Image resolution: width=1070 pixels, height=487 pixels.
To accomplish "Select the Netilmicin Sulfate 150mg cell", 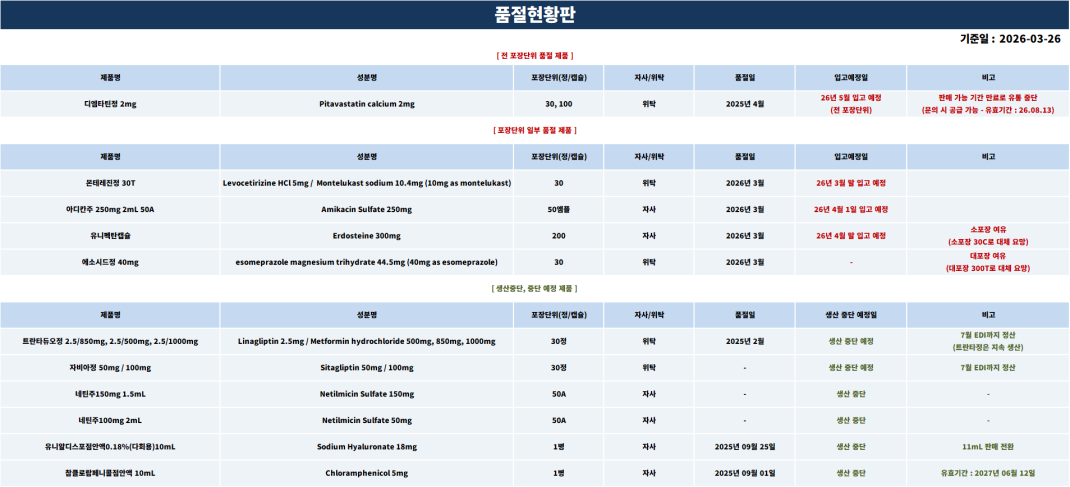I will click(x=366, y=394).
